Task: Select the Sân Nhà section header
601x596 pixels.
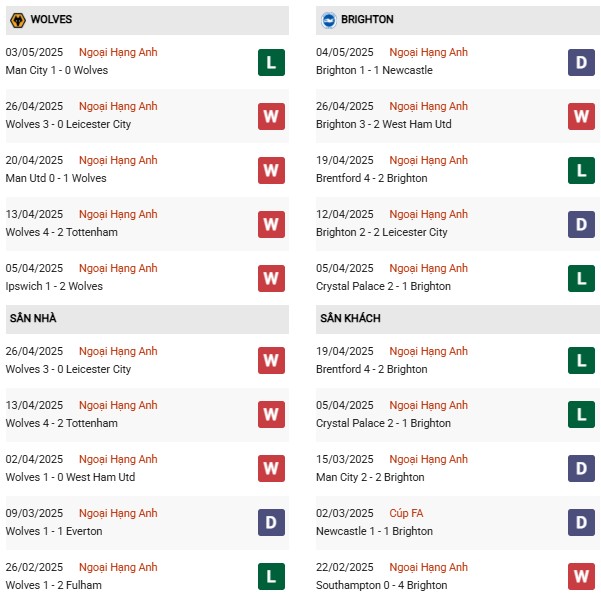Action: [34, 319]
